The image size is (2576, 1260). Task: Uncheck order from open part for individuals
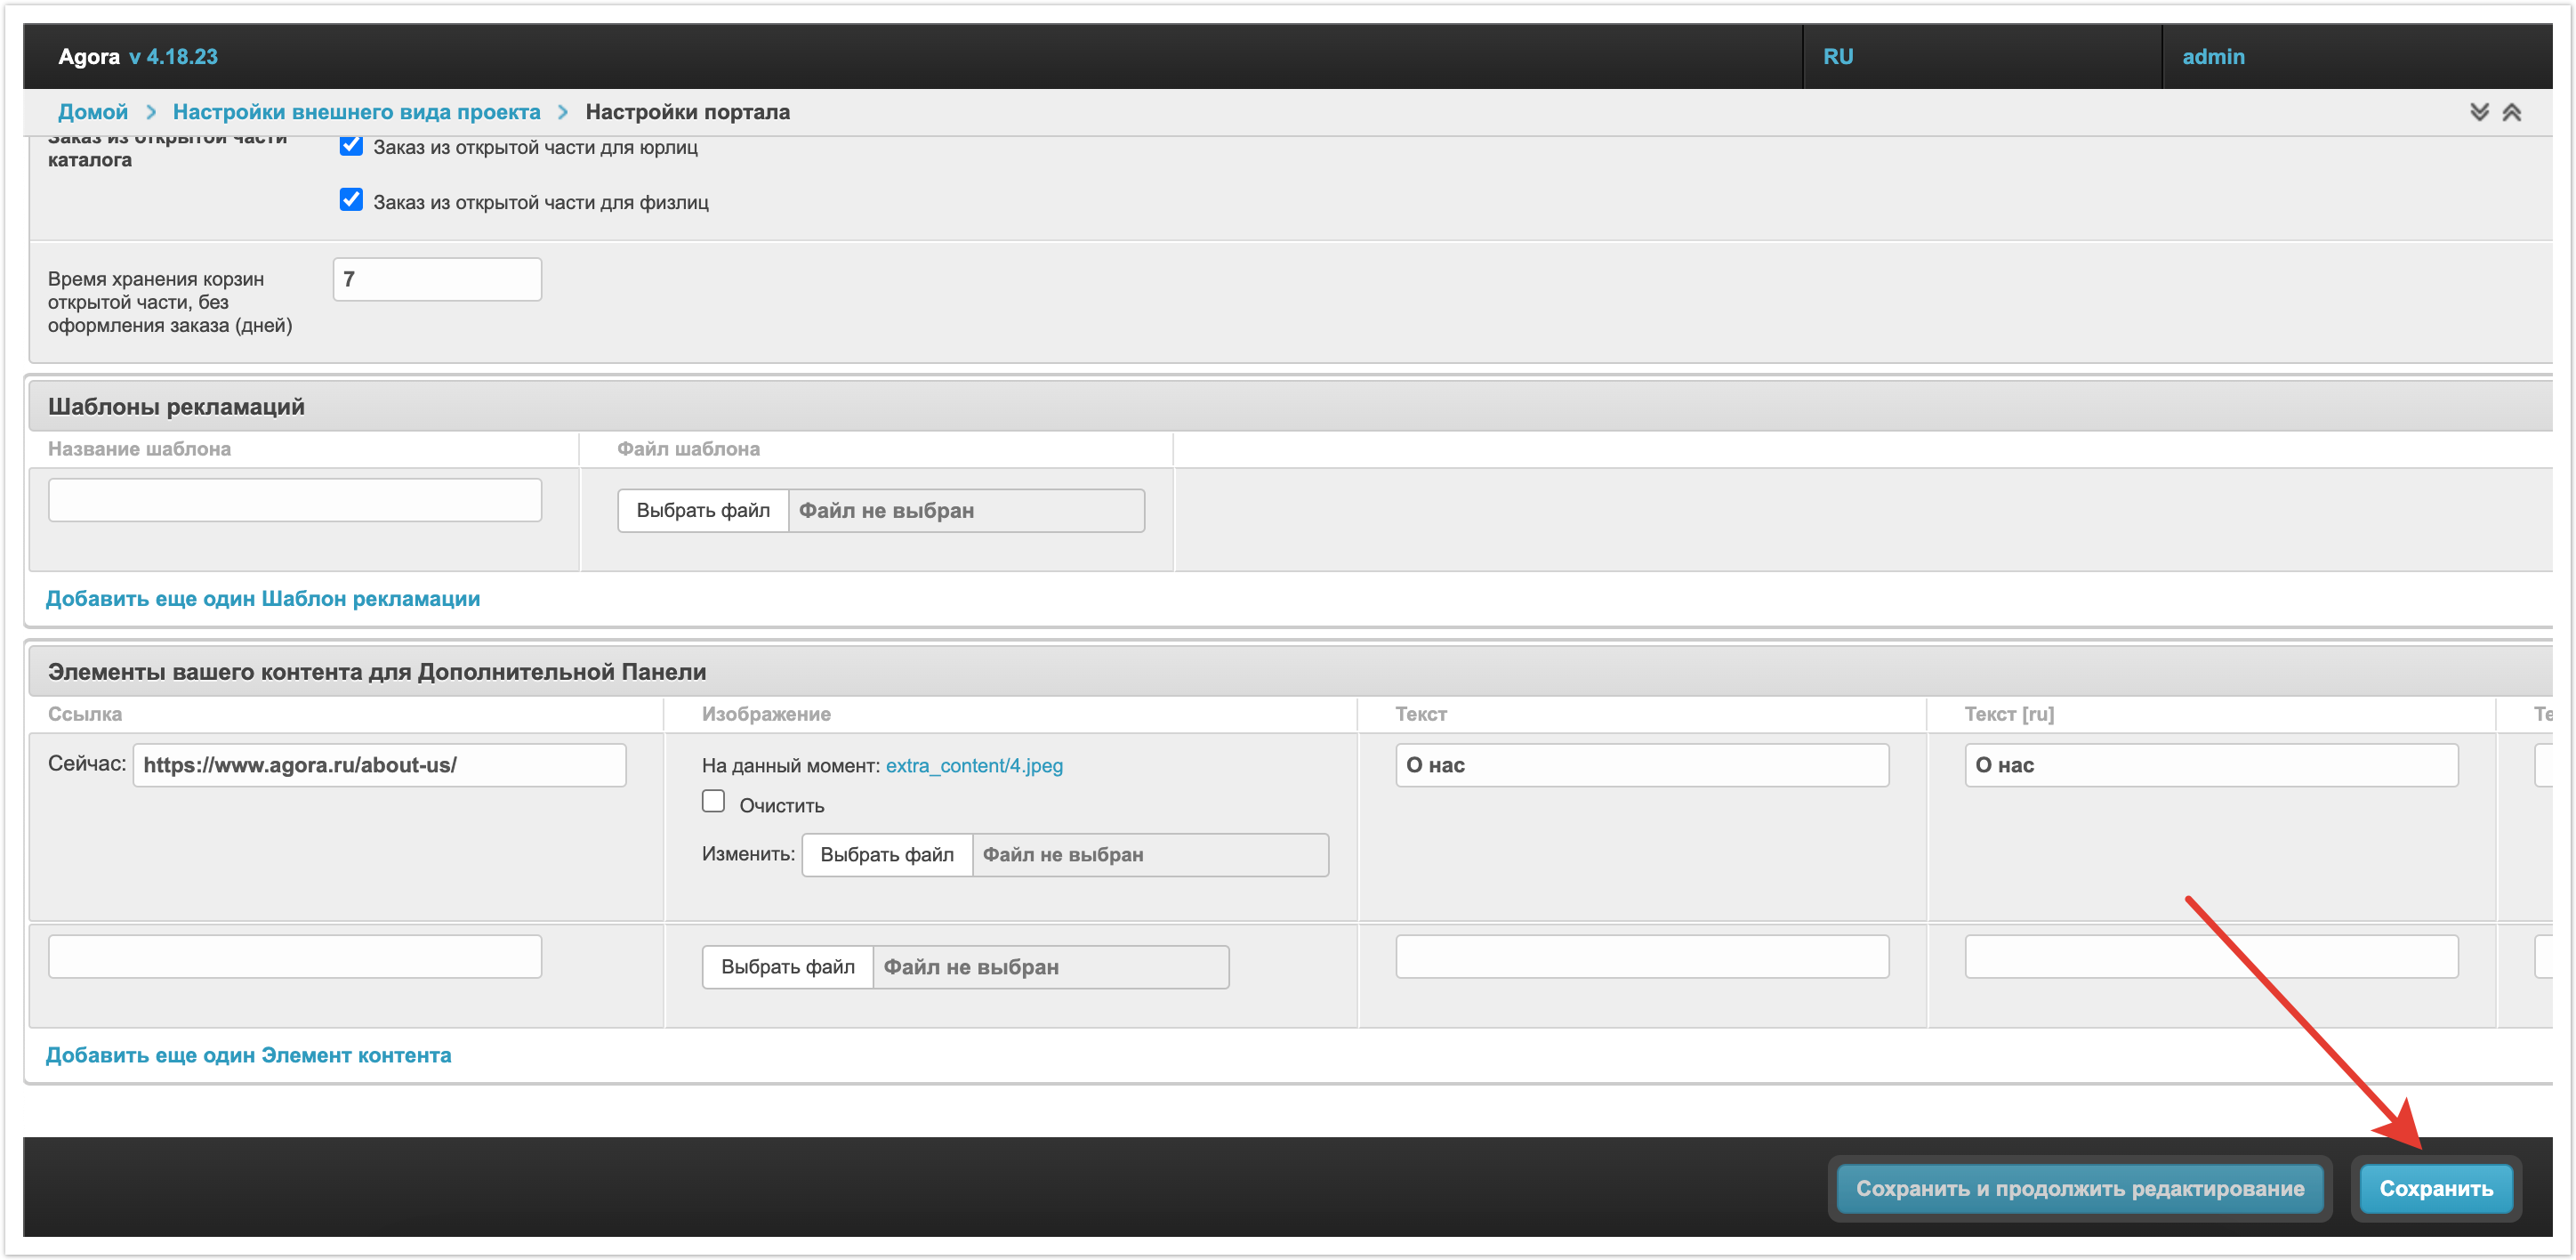pyautogui.click(x=351, y=200)
